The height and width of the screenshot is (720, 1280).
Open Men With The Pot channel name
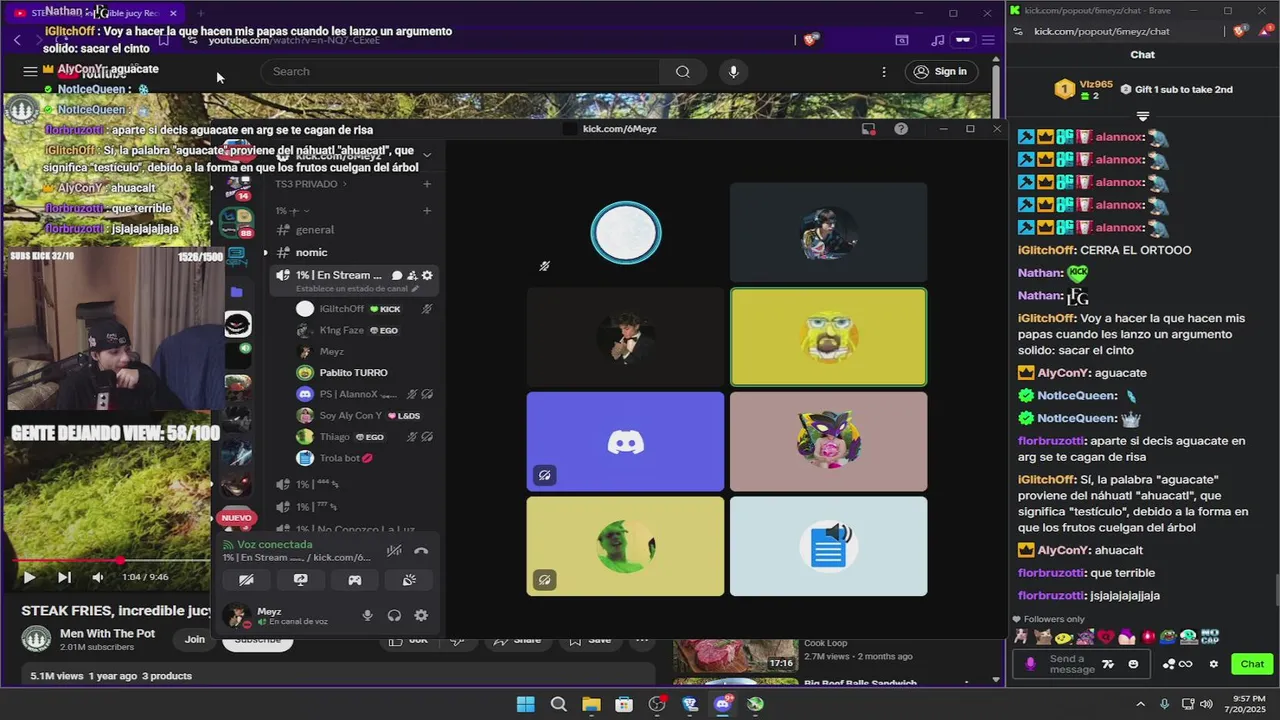click(x=107, y=633)
